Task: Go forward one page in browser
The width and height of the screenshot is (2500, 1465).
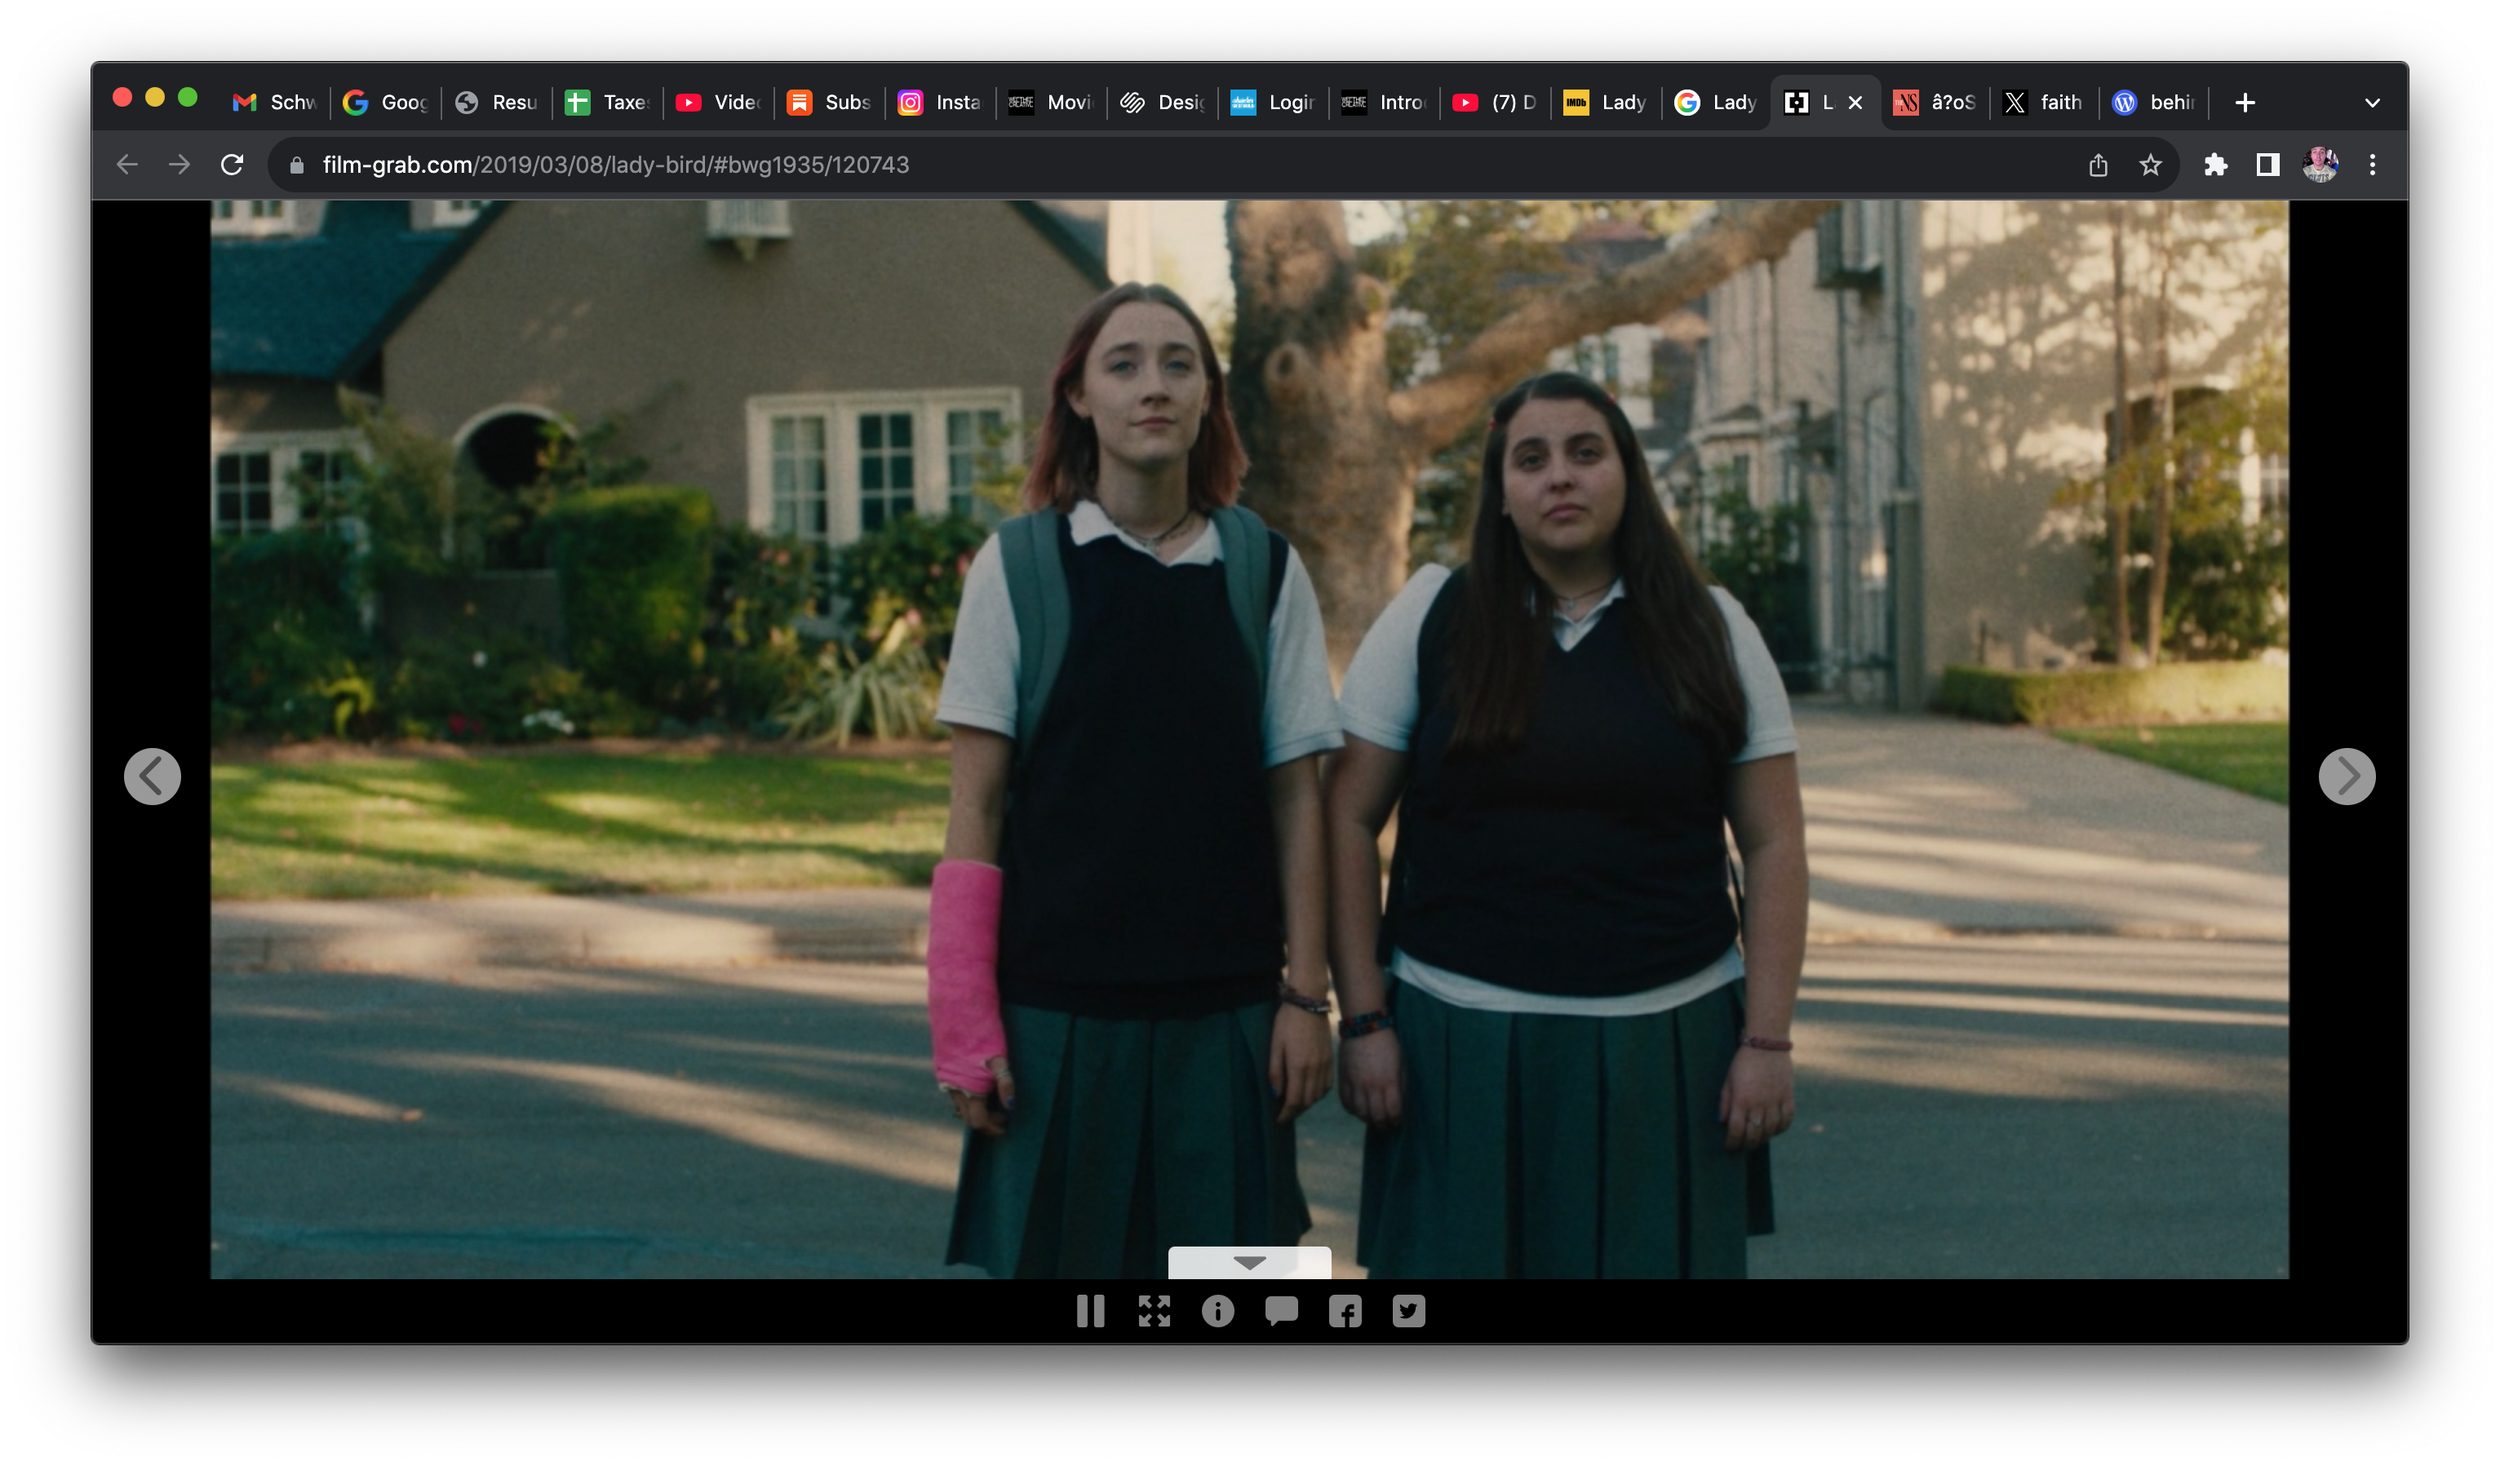Action: click(x=179, y=165)
